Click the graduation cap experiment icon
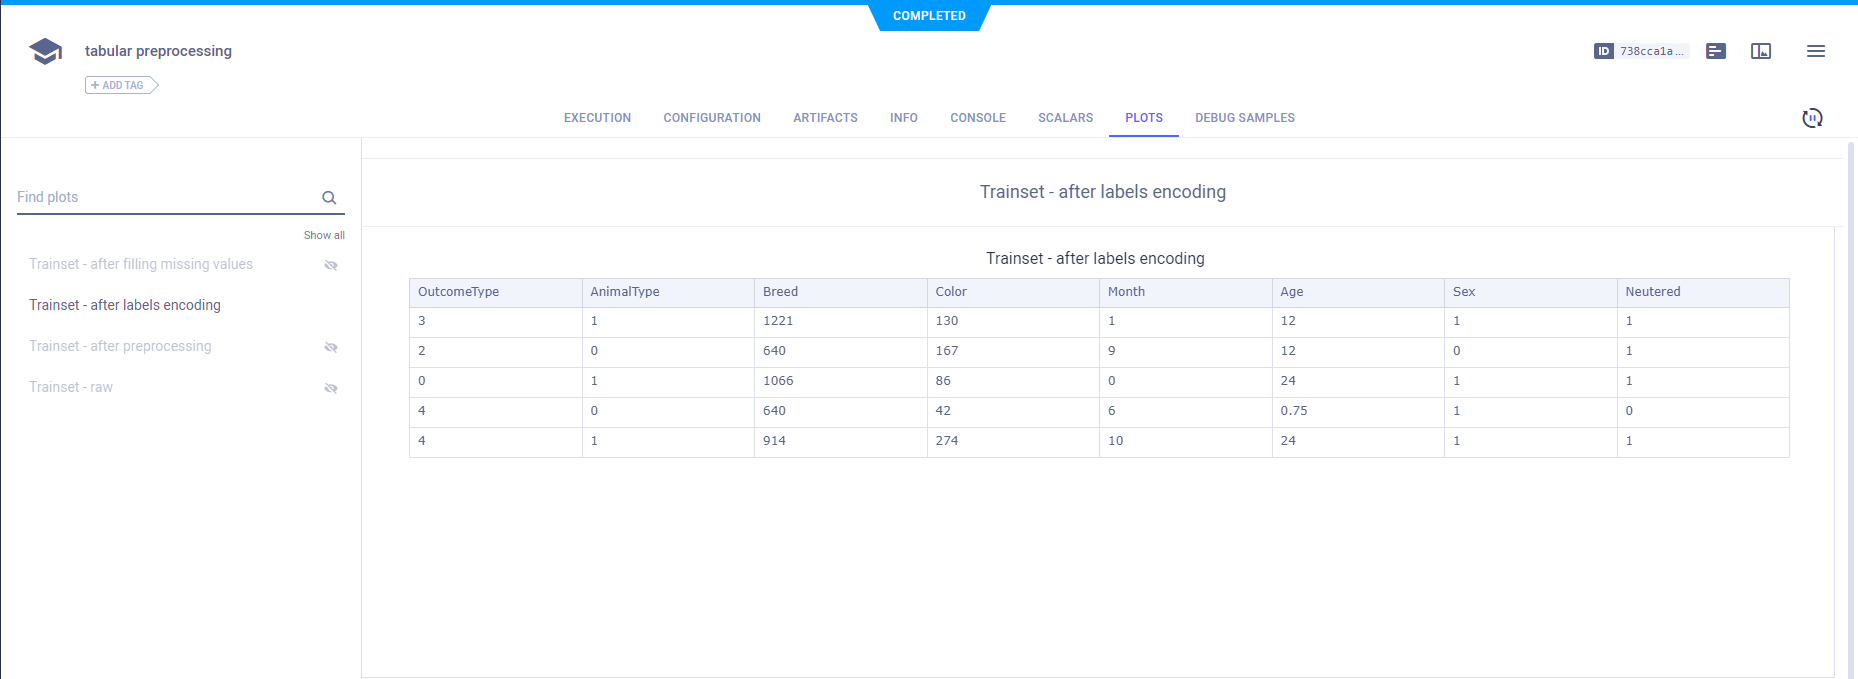This screenshot has height=679, width=1858. [x=46, y=51]
